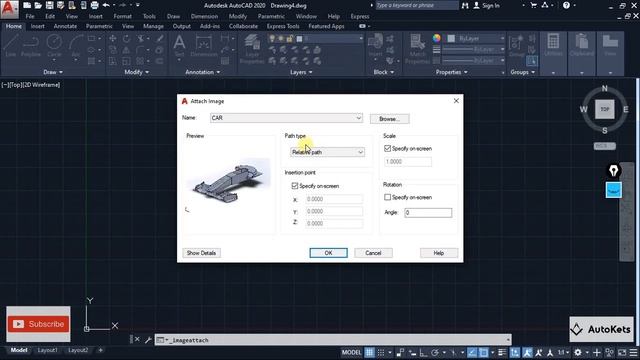640x360 pixels.
Task: Select the Rotate tool in Modify panel
Action: point(127,38)
